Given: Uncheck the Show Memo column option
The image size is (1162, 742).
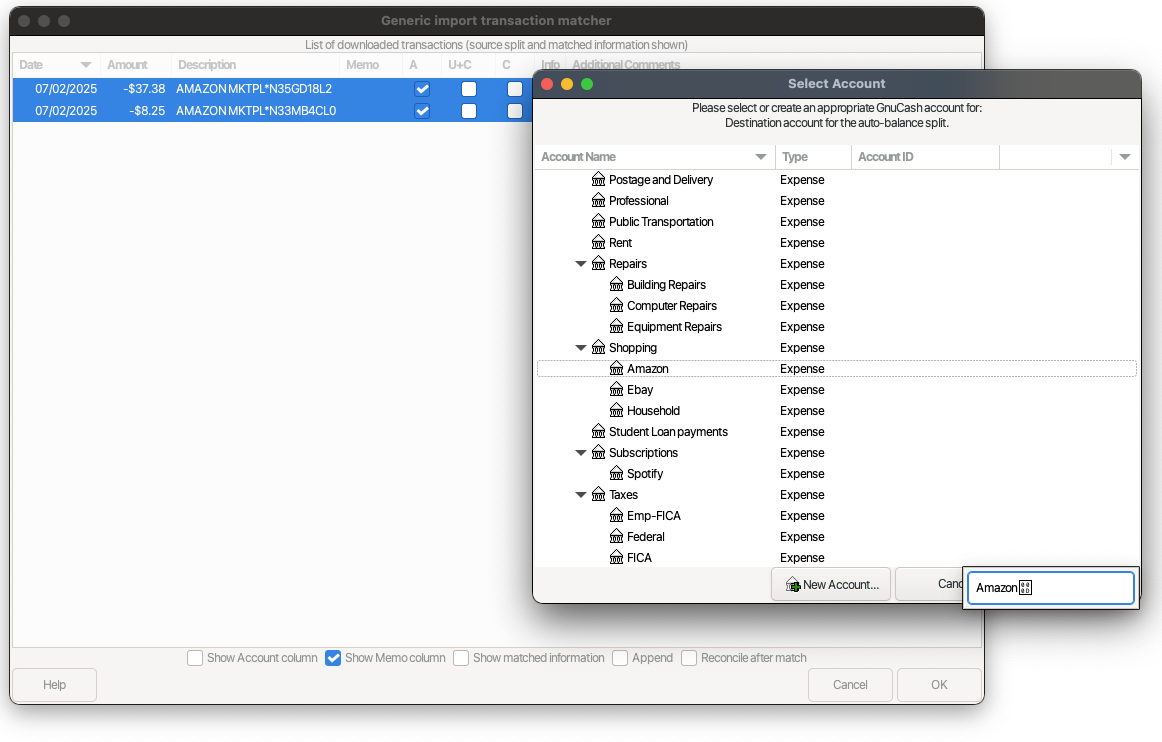Looking at the screenshot, I should (x=334, y=658).
